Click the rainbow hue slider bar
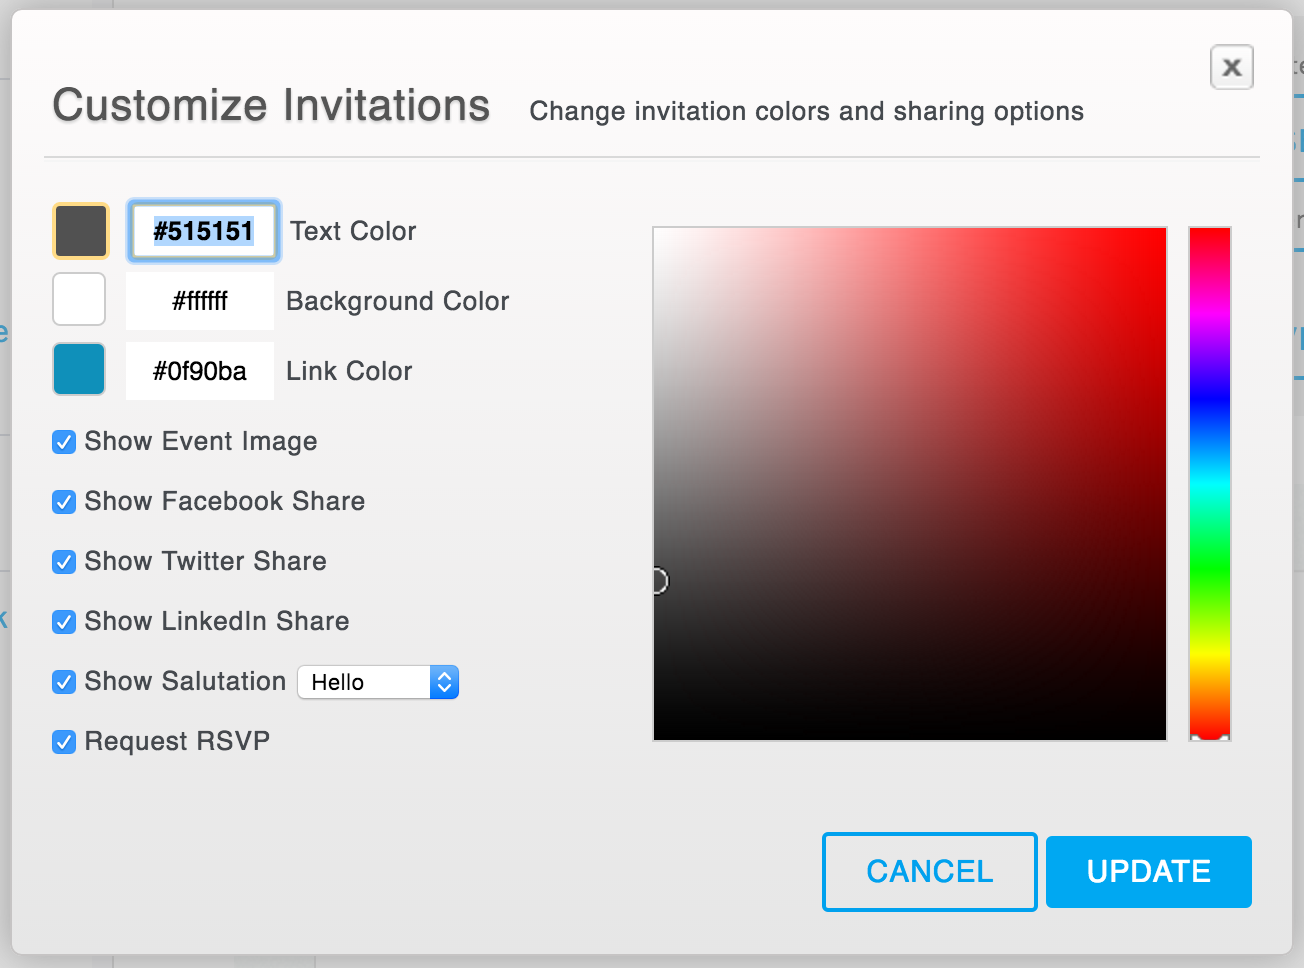The height and width of the screenshot is (968, 1304). point(1210,484)
